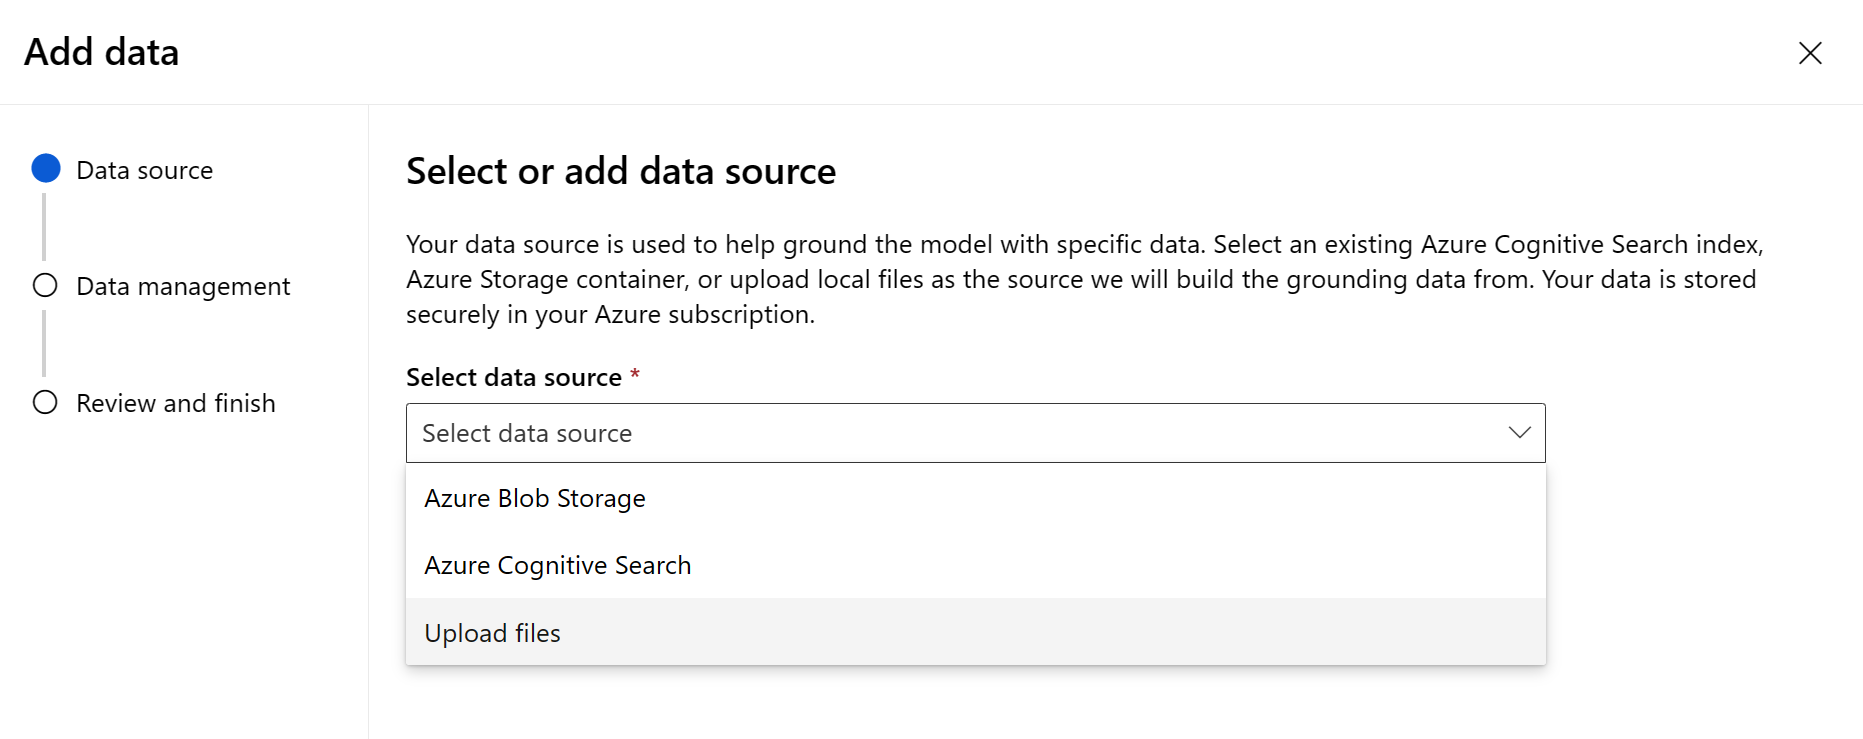Jump to Review and finish step label

[x=176, y=404]
